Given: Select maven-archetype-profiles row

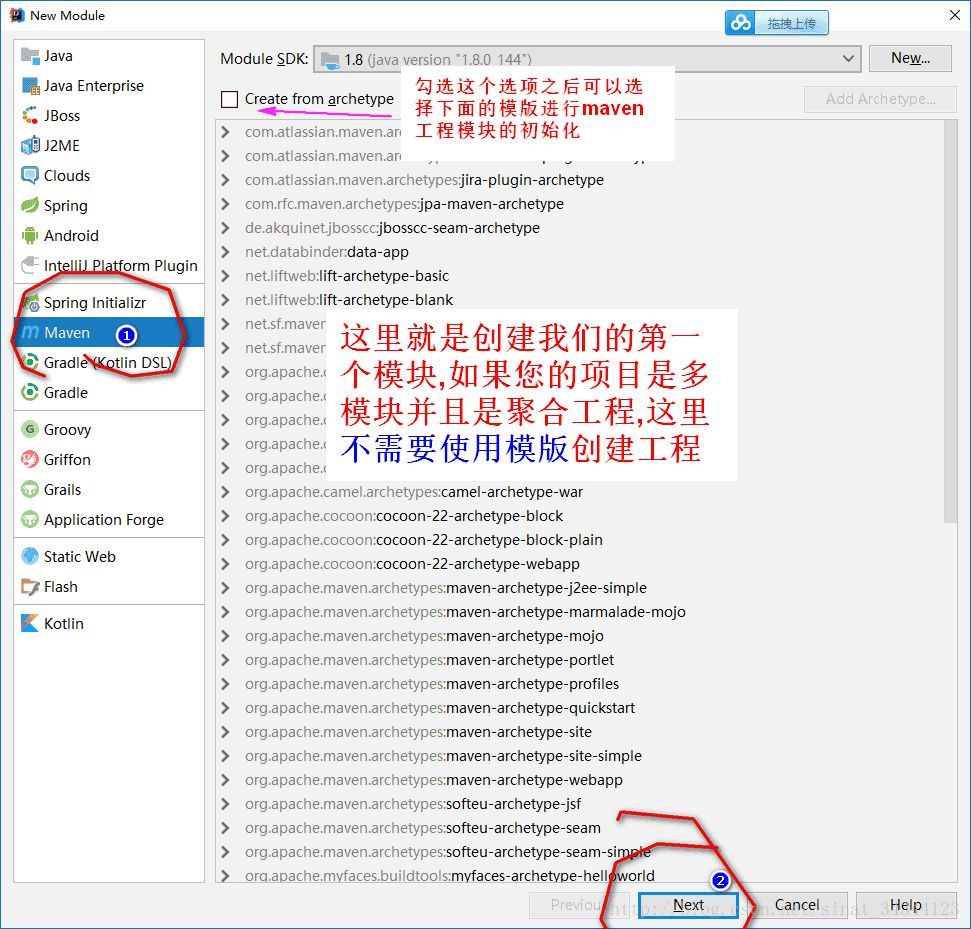Looking at the screenshot, I should (579, 684).
